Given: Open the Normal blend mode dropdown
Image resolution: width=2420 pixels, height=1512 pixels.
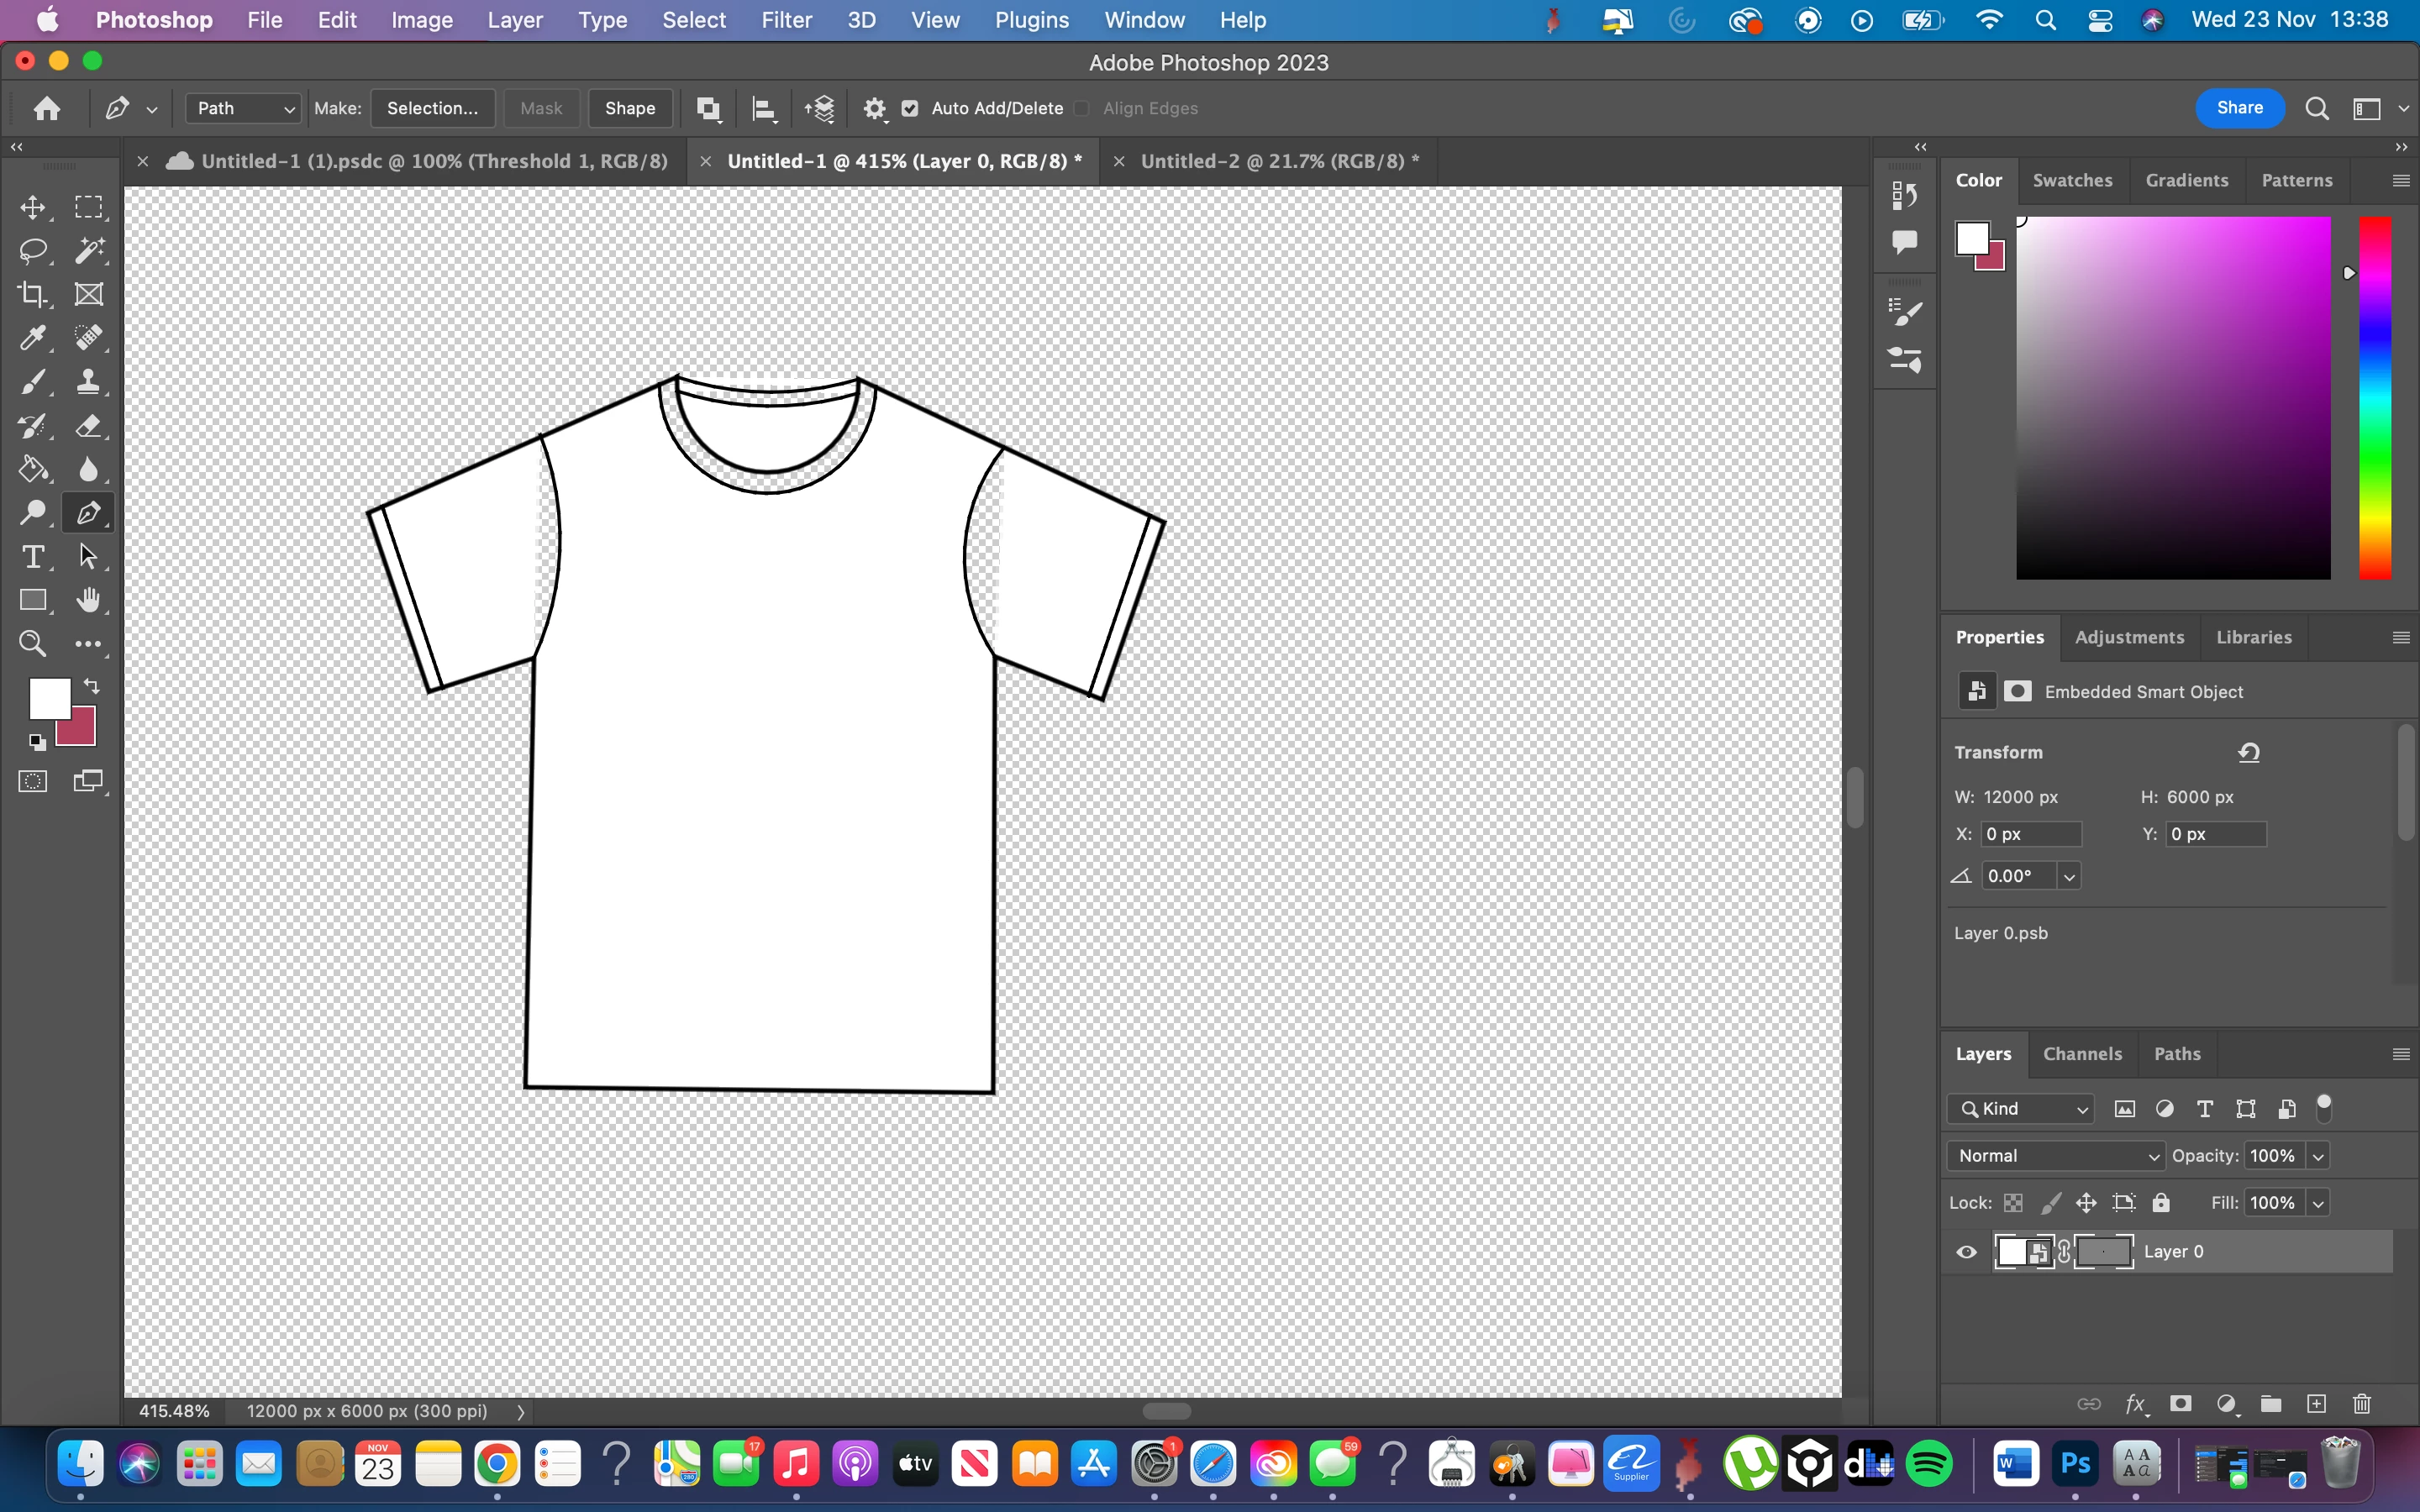Looking at the screenshot, I should [2056, 1156].
